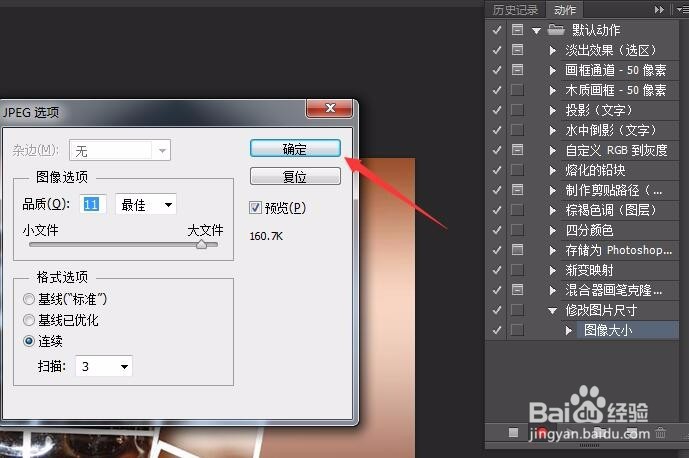Open the Actions panel flyout menu
This screenshot has height=458, width=689.
(682, 10)
